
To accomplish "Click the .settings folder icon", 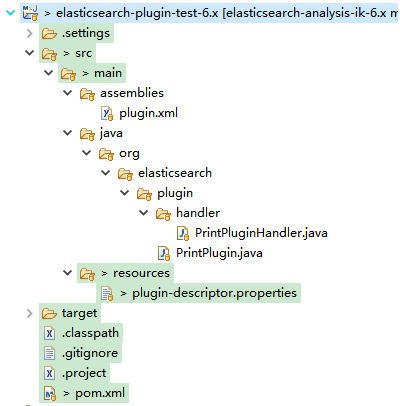I will (x=49, y=33).
